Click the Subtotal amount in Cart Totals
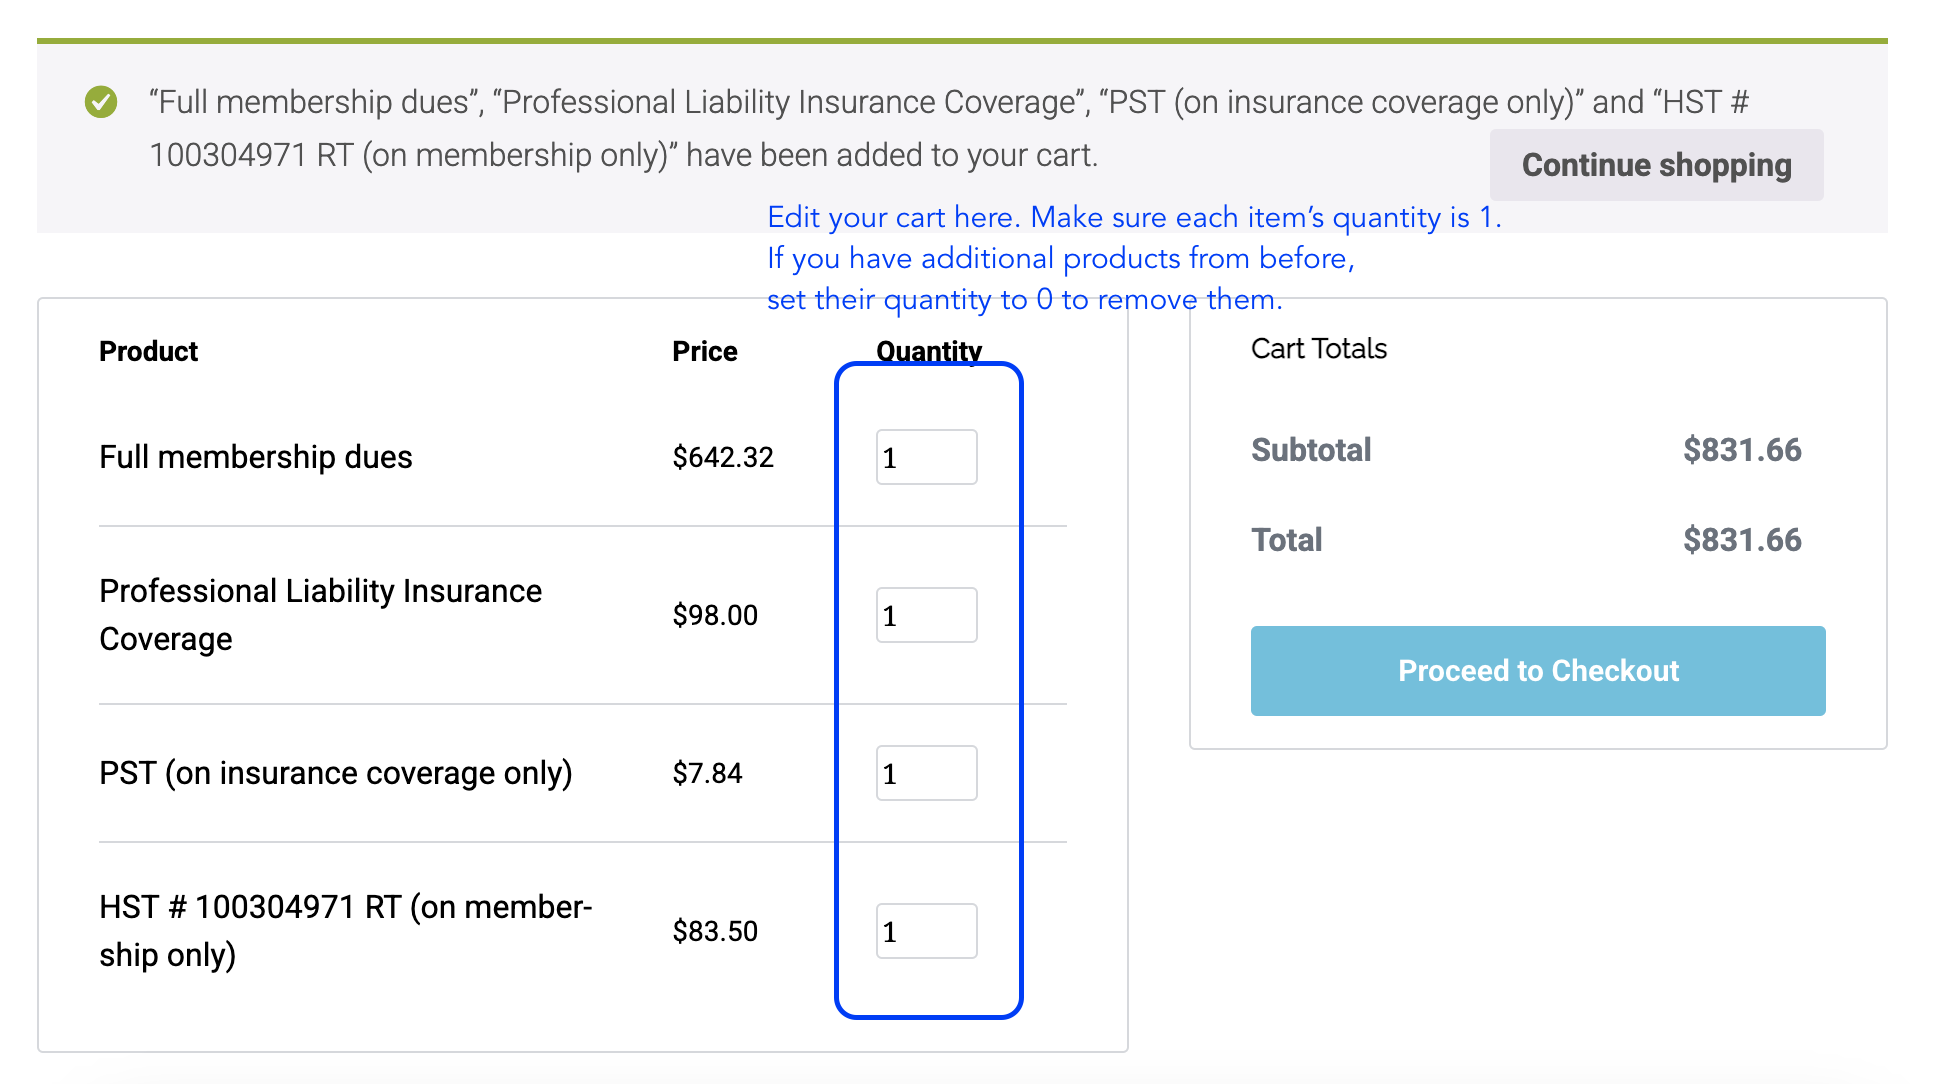 [1741, 451]
